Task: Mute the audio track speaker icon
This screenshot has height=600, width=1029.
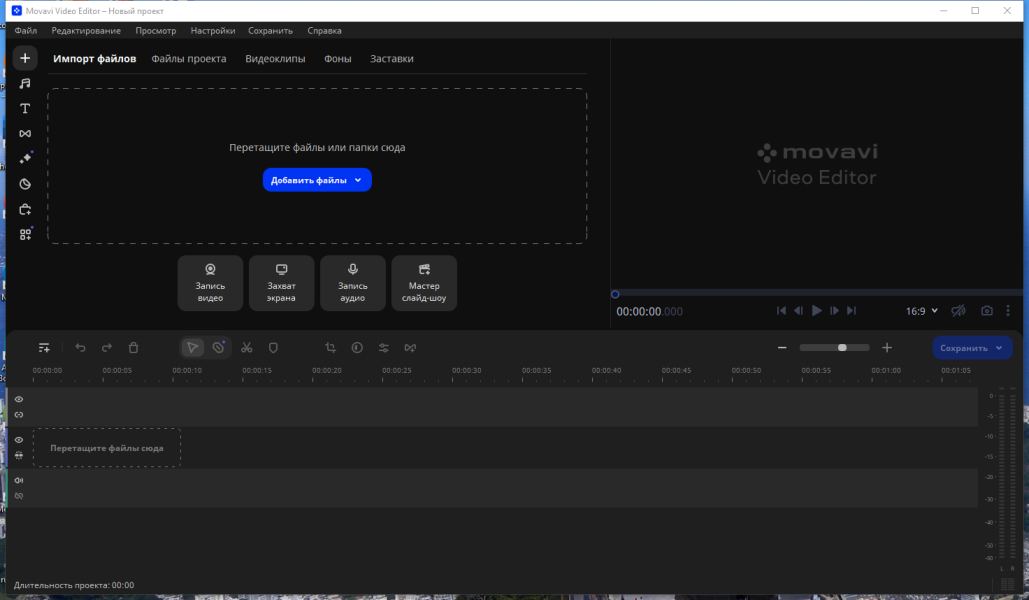Action: pos(19,480)
